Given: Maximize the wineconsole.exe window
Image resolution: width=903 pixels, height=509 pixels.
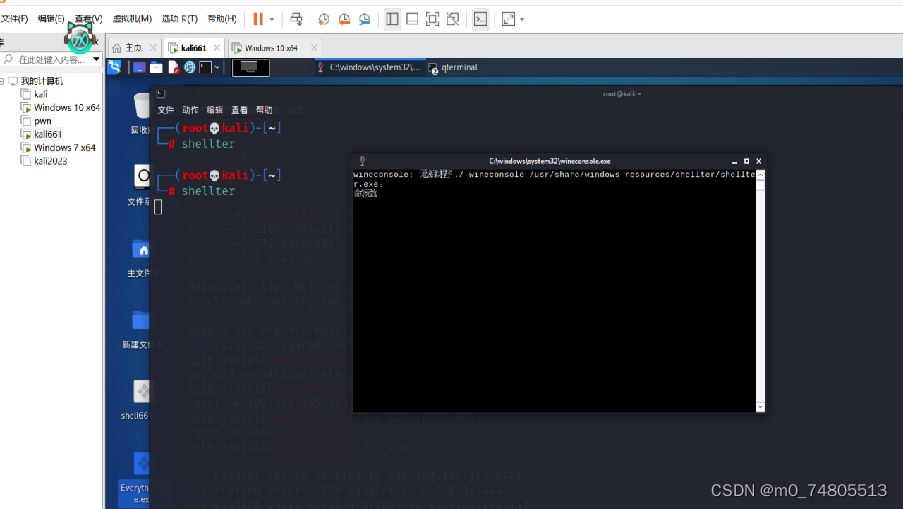Looking at the screenshot, I should pos(746,162).
